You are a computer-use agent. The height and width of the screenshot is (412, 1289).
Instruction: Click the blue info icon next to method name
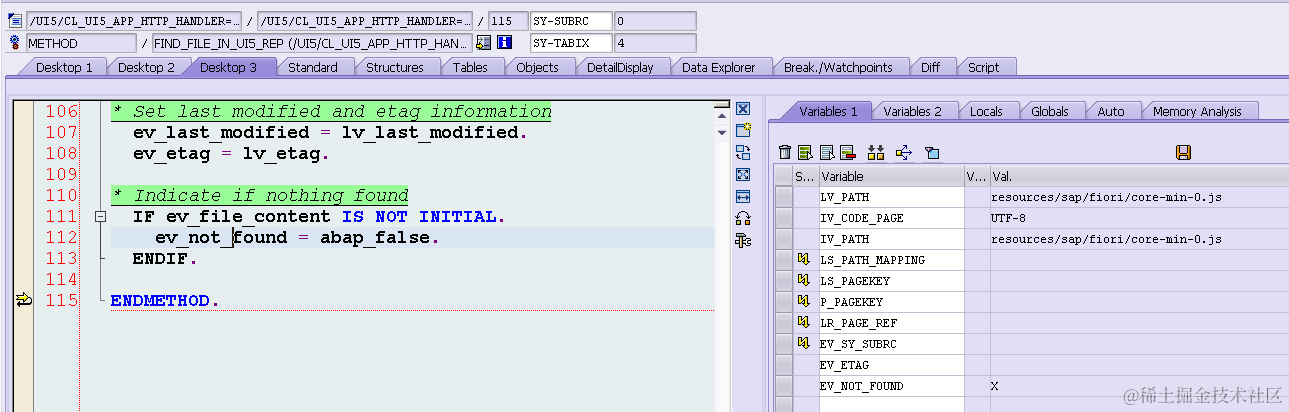[x=505, y=43]
